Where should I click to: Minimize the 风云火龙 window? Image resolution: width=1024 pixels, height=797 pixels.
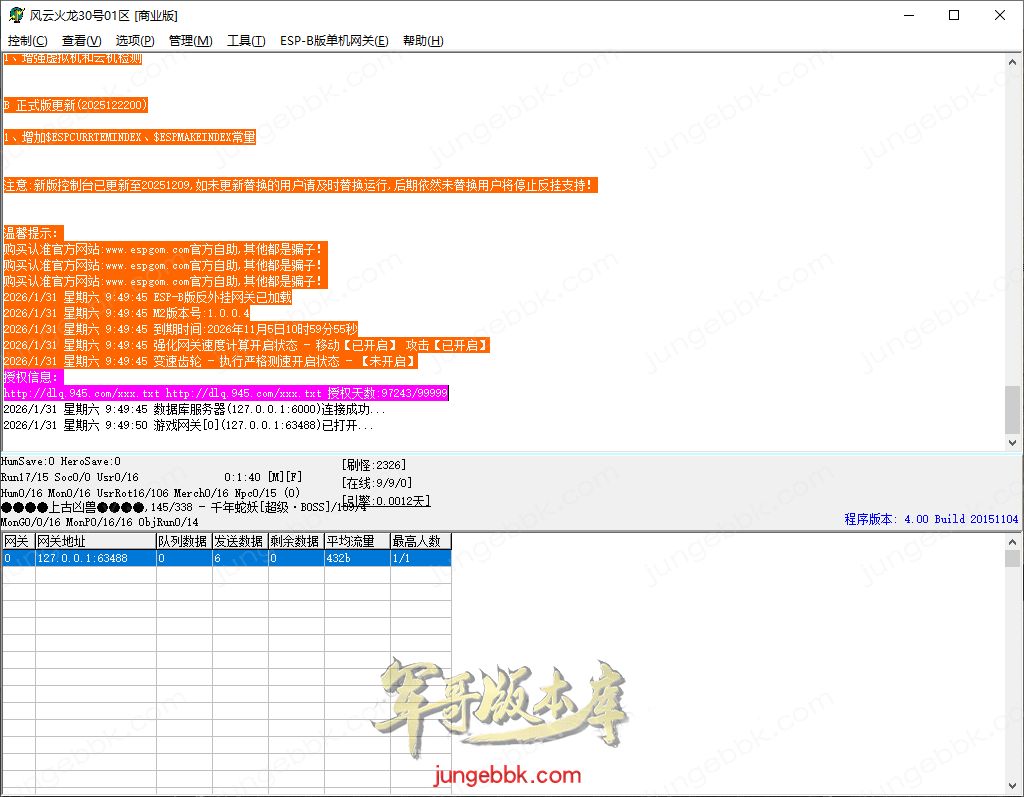coord(908,16)
